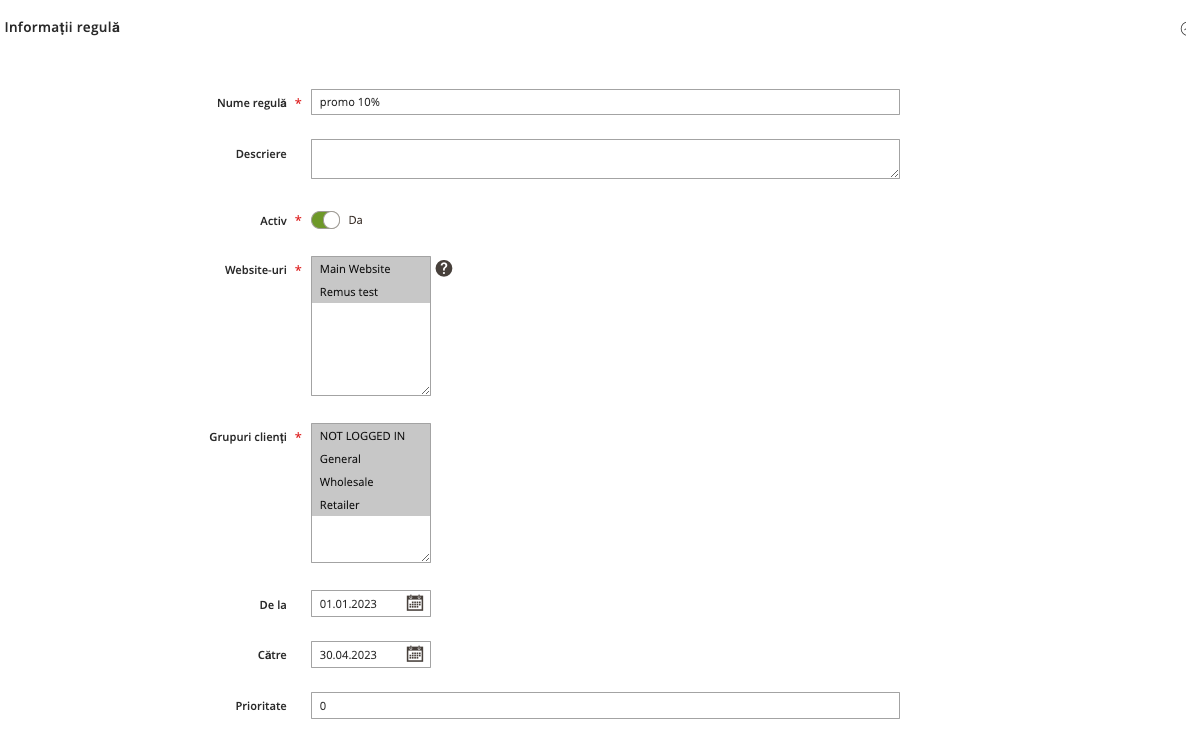Select Main Website in Website-uri list
The image size is (1186, 742).
[371, 269]
